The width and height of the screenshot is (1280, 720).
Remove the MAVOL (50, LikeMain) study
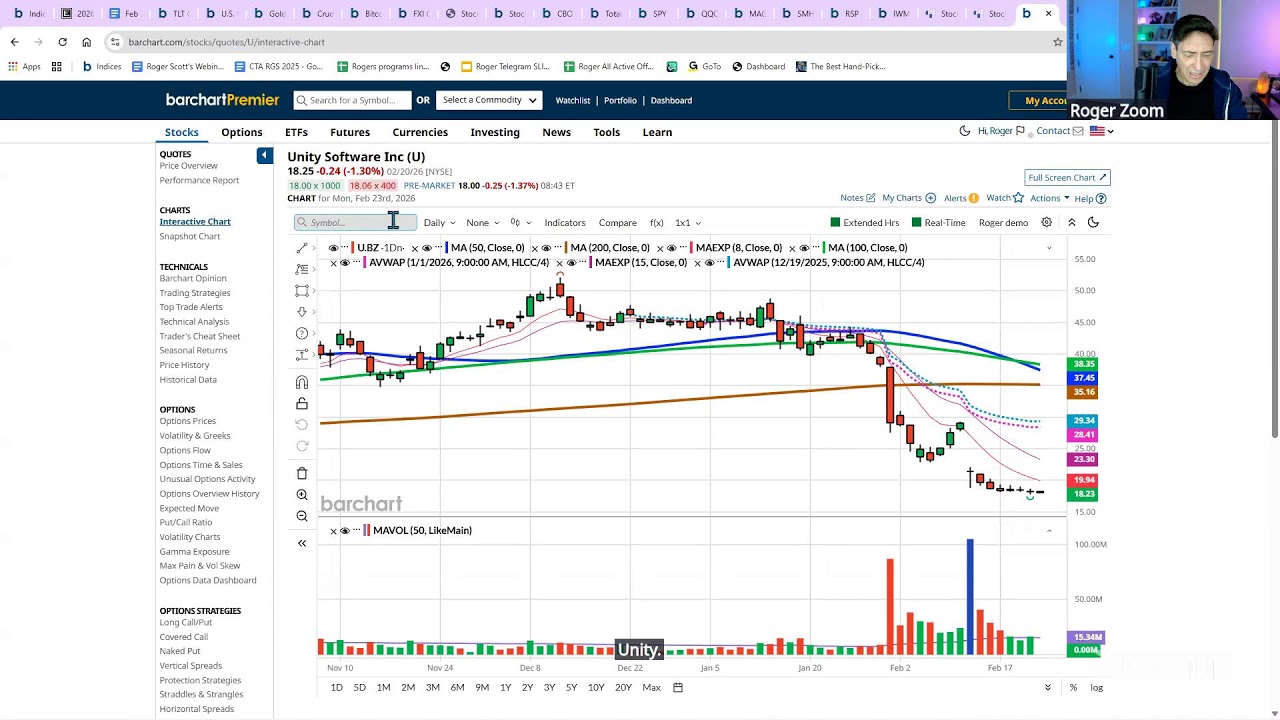[x=333, y=530]
